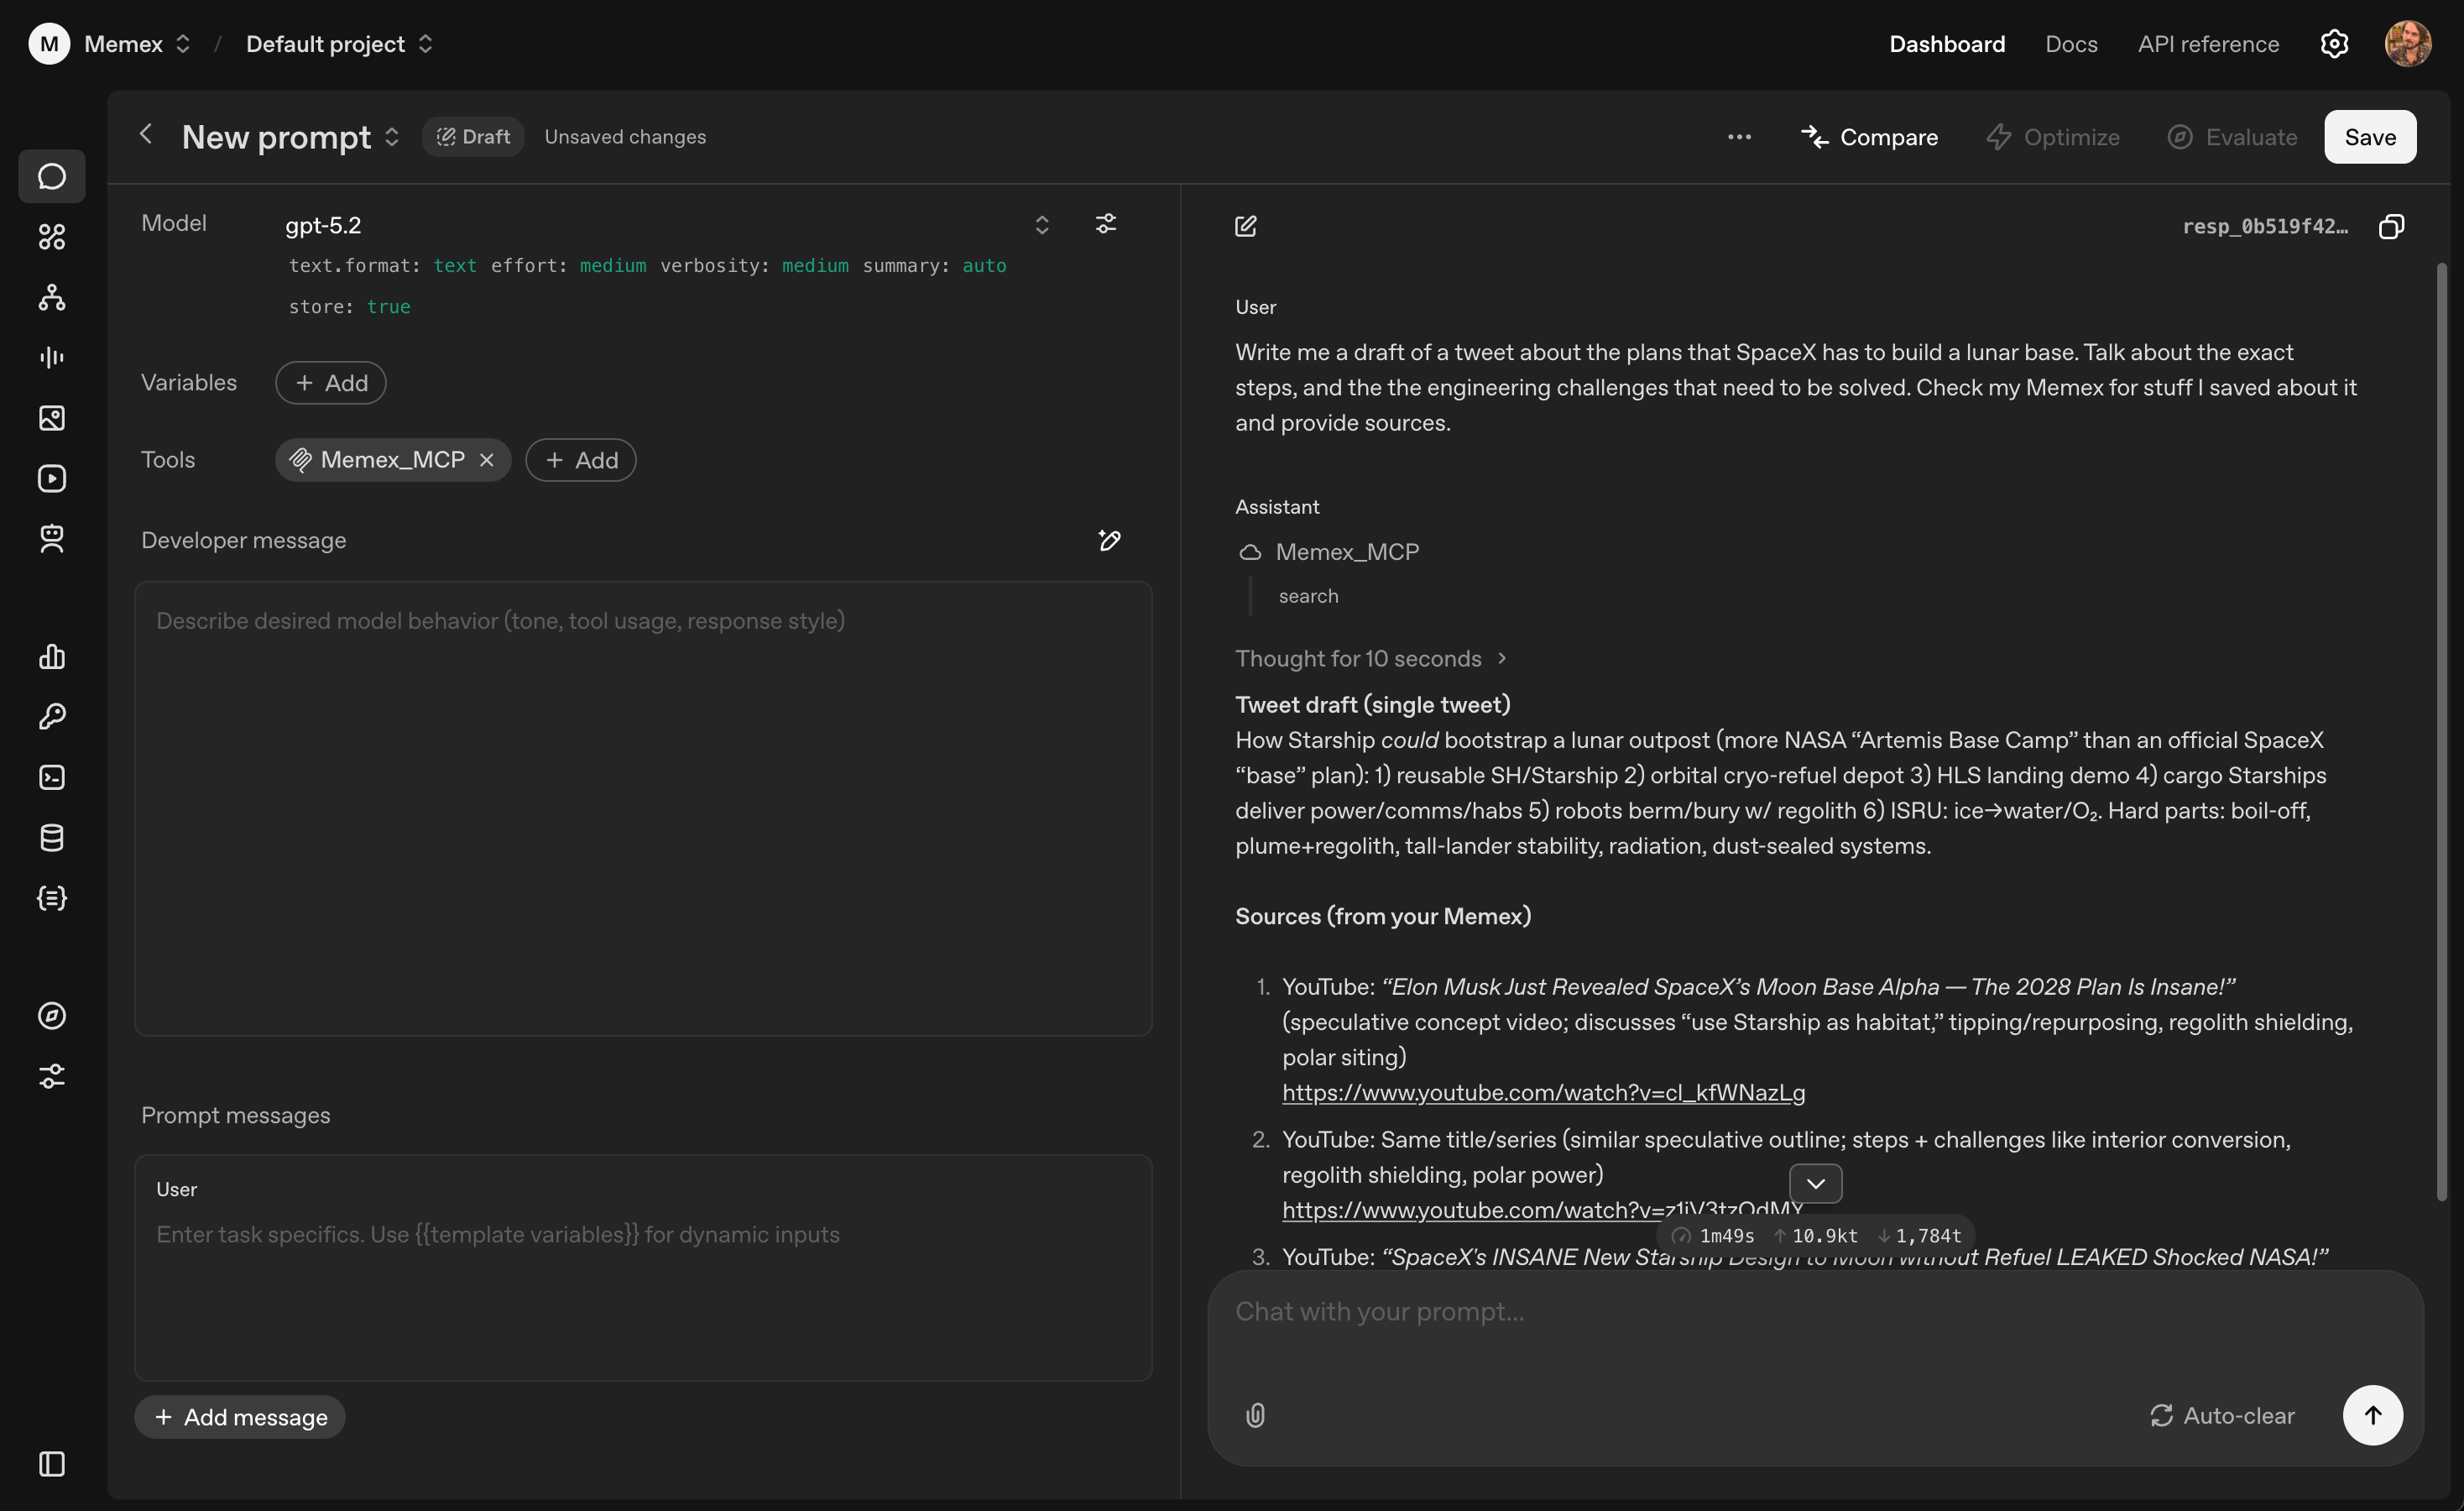The height and width of the screenshot is (1511, 2464).
Task: Open the Chat icon in sidebar
Action: pos(52,176)
